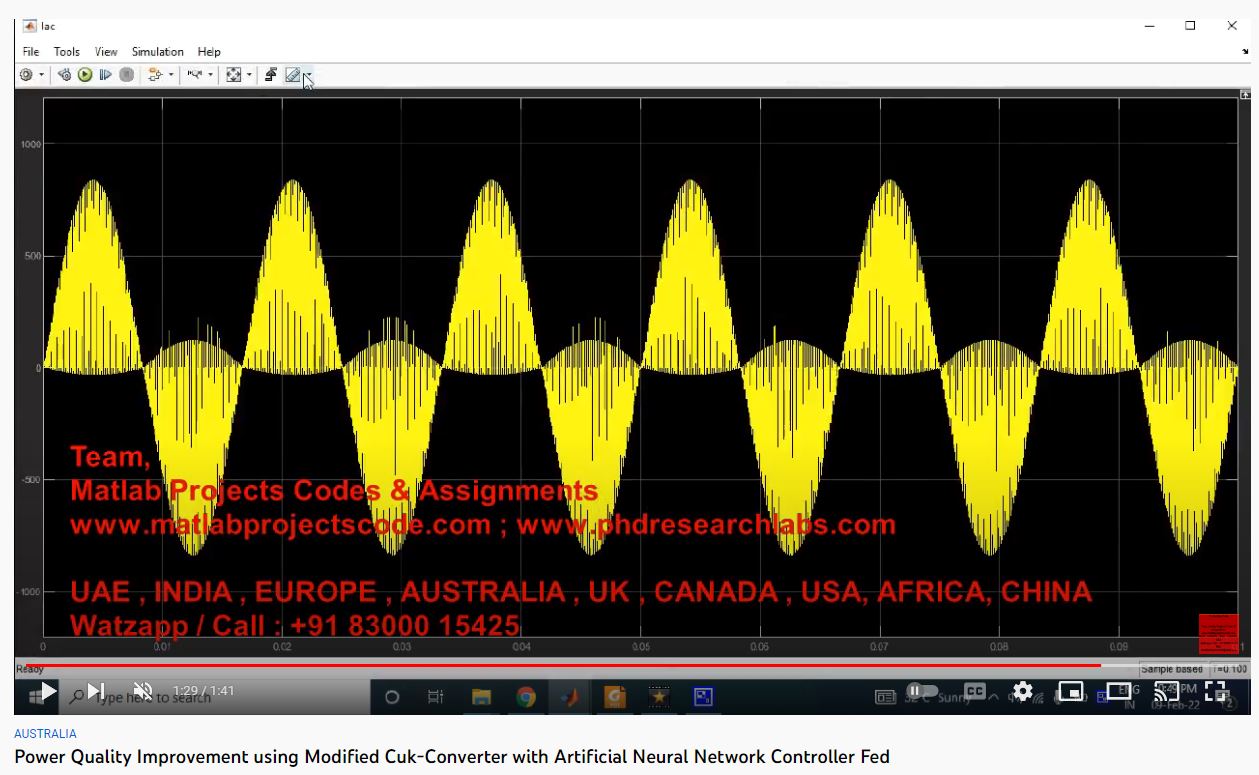Expand the measurements dropdown arrow
Screen dimensions: 1259x775
coord(308,75)
